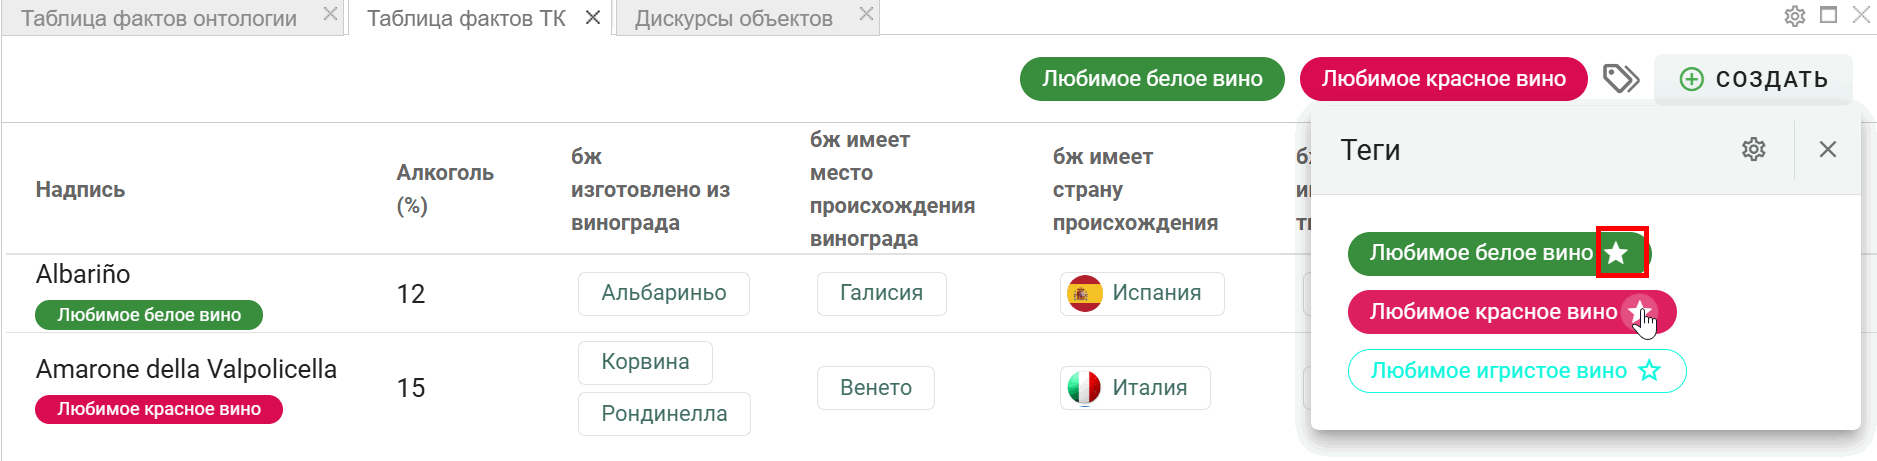
Task: Toggle star on Любимое белое вино tag
Action: pyautogui.click(x=1617, y=253)
